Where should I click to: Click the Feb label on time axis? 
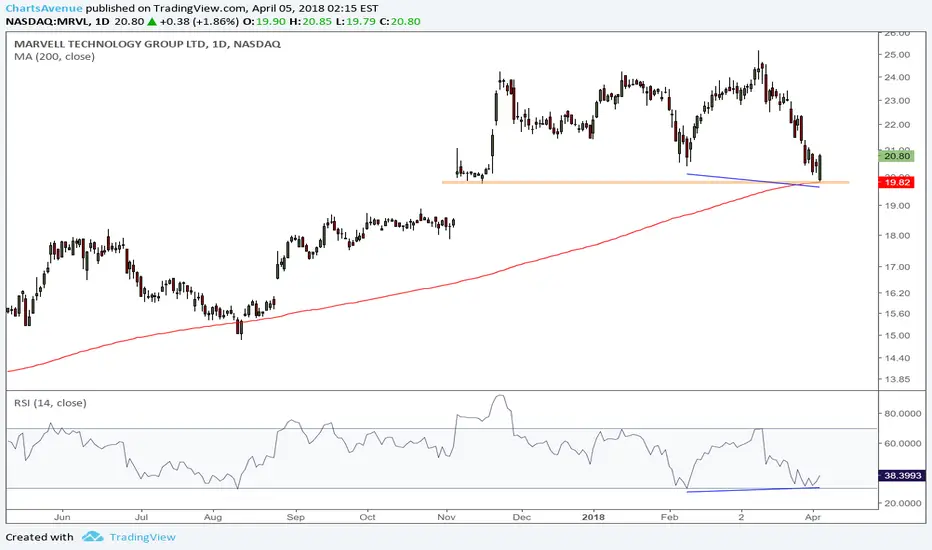pos(669,517)
